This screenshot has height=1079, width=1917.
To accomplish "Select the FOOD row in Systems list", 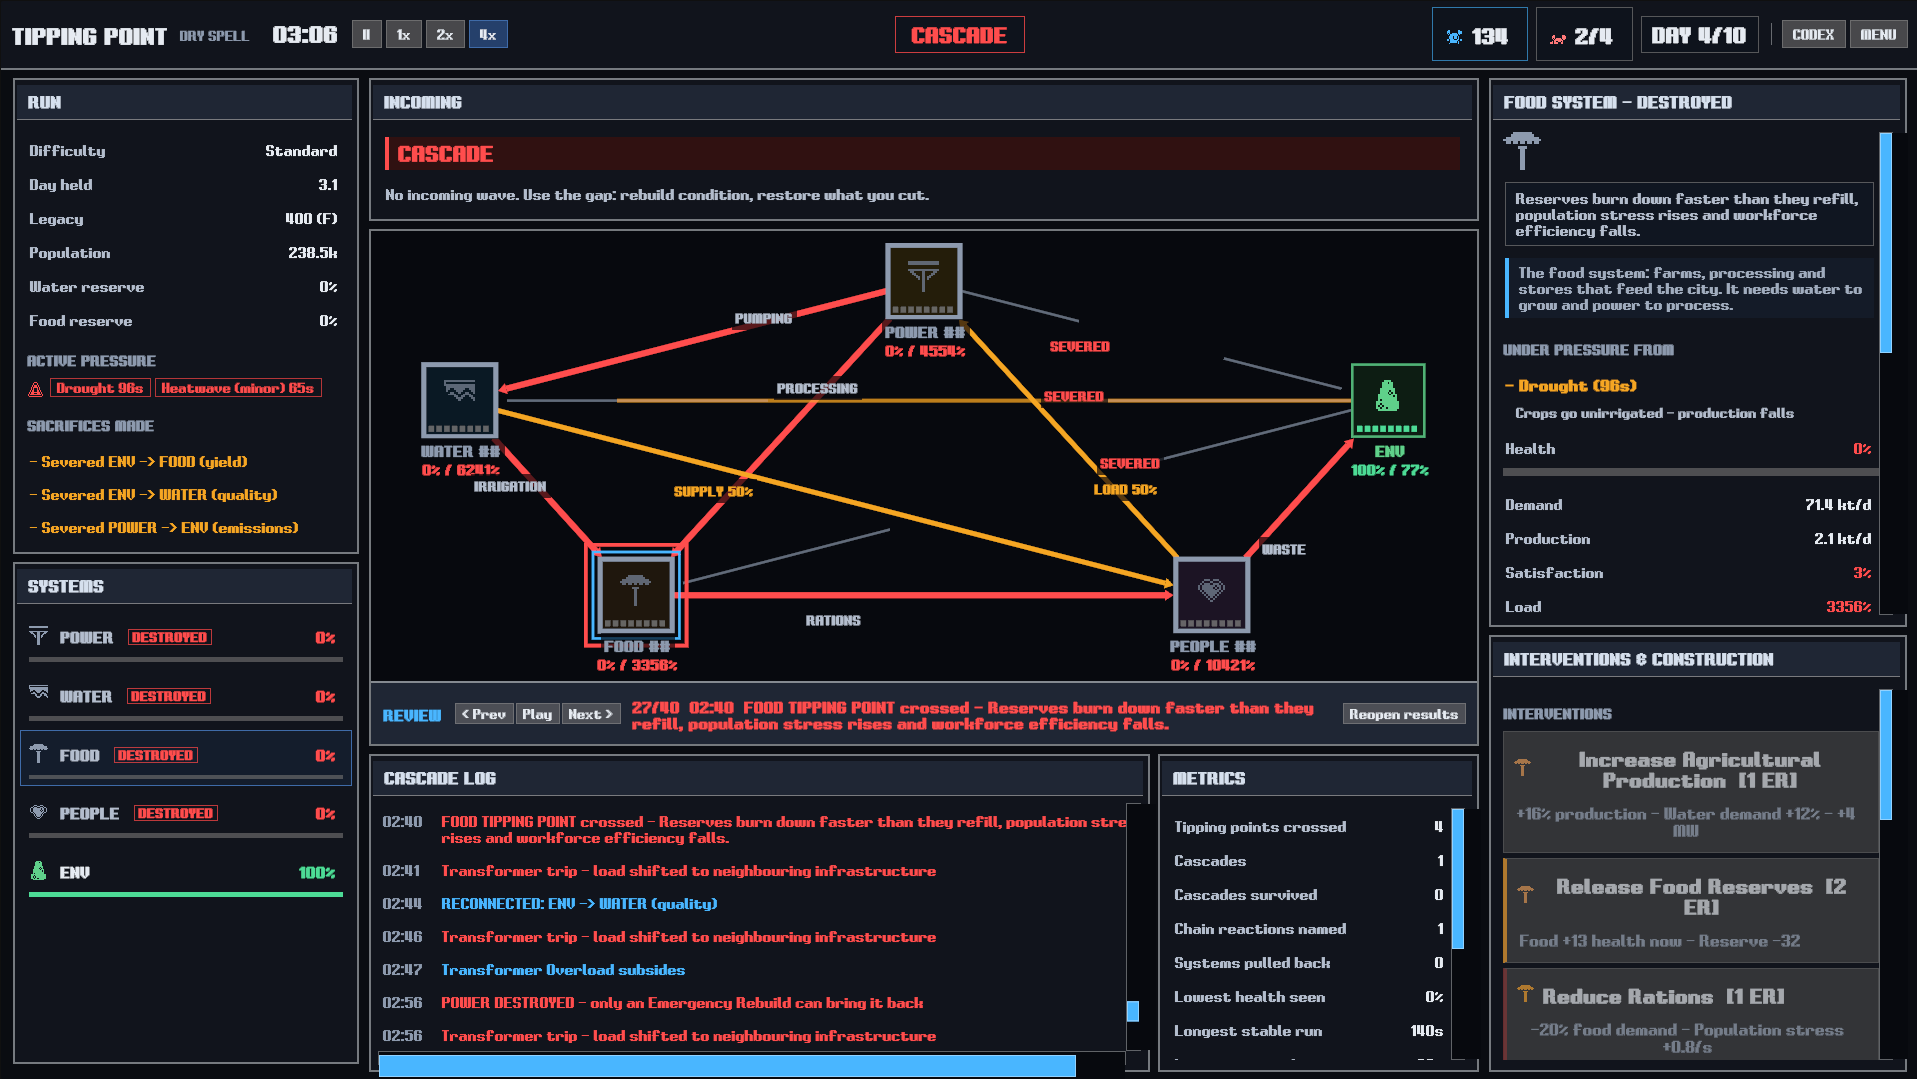I will point(186,756).
